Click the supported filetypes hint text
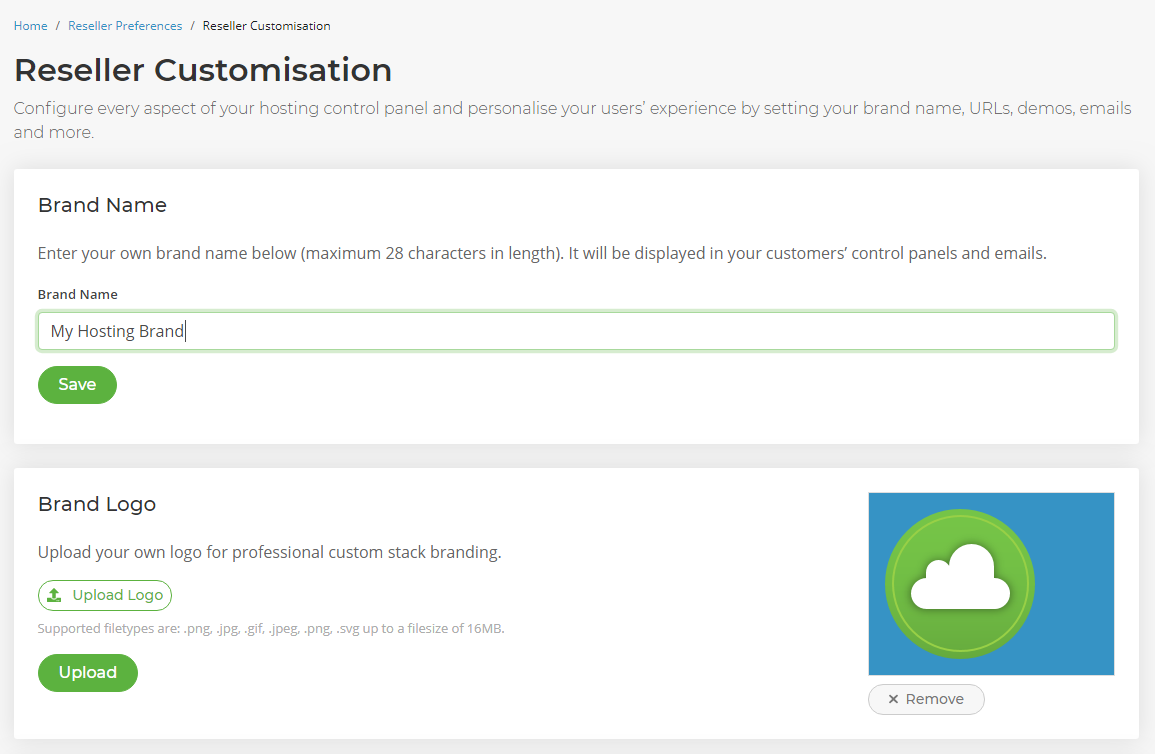The width and height of the screenshot is (1155, 754). (x=271, y=628)
